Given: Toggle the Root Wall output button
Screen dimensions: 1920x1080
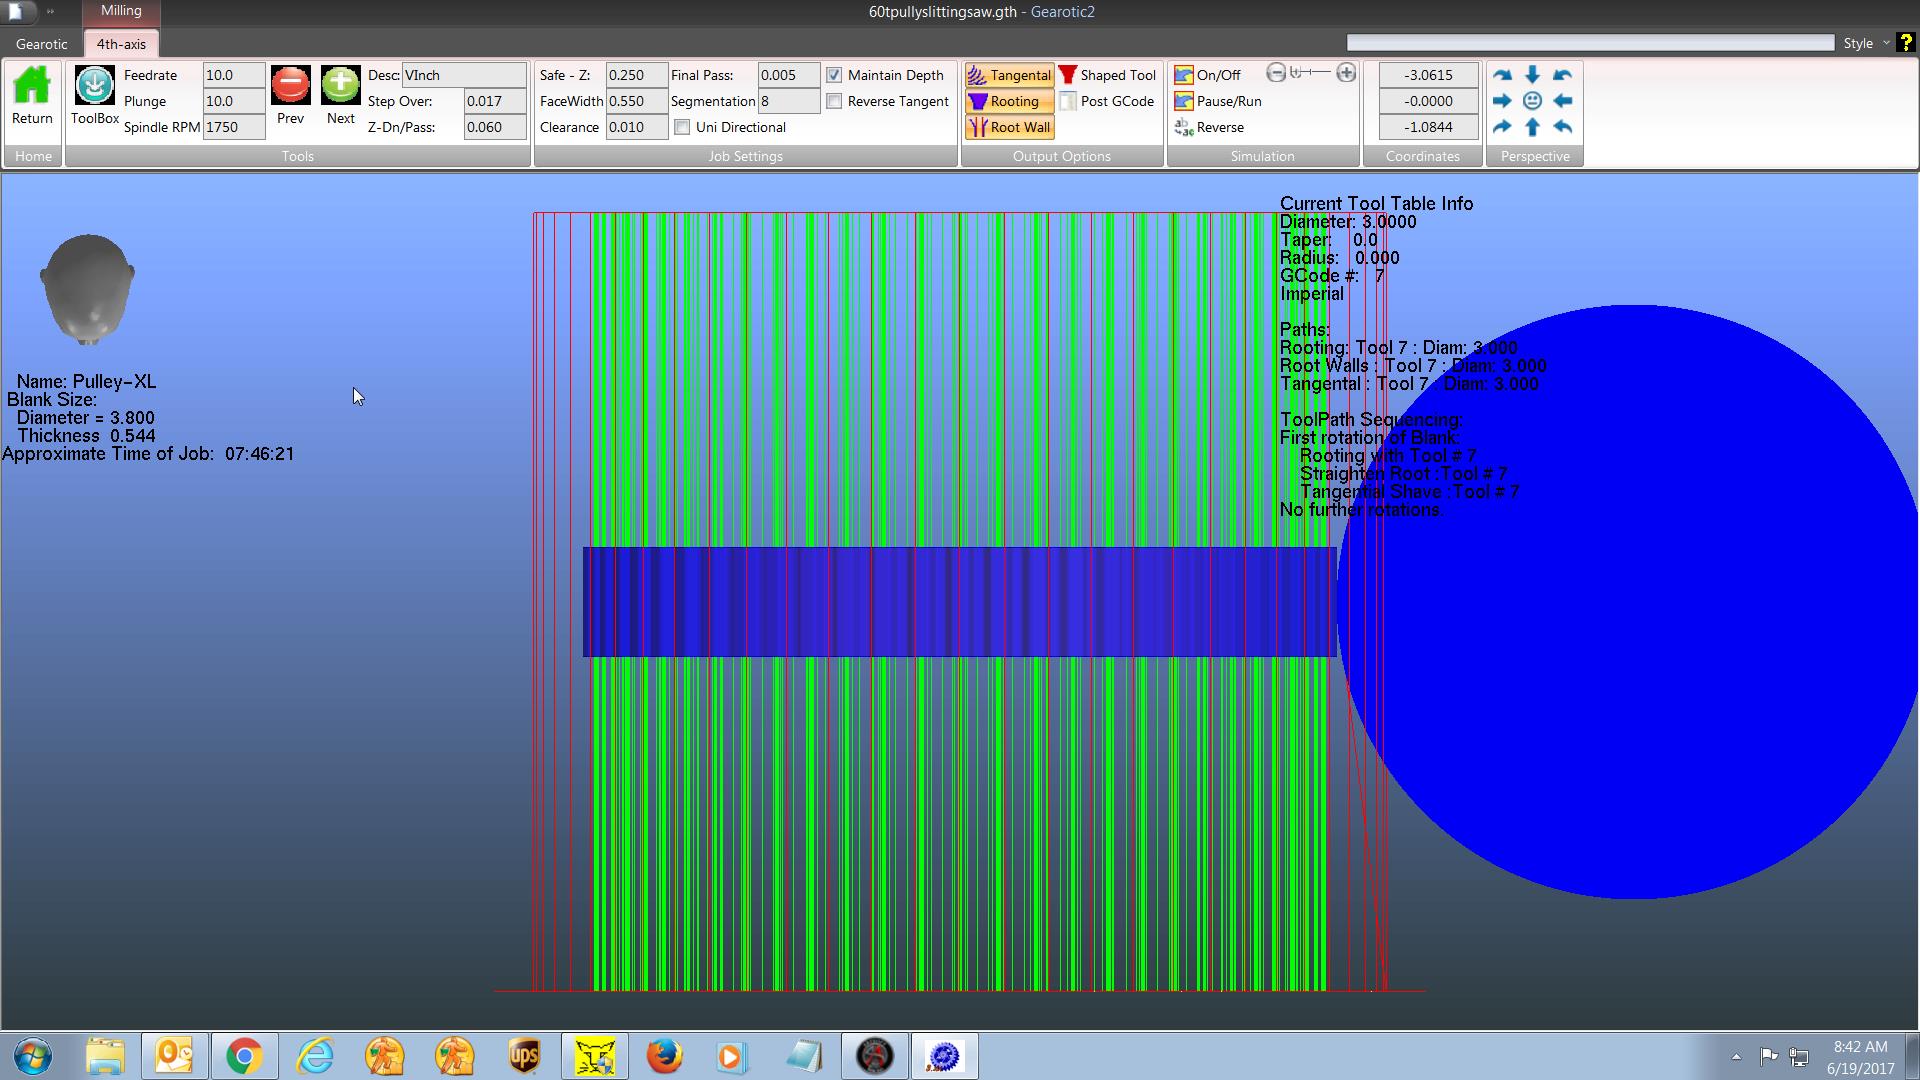Looking at the screenshot, I should (x=1009, y=127).
